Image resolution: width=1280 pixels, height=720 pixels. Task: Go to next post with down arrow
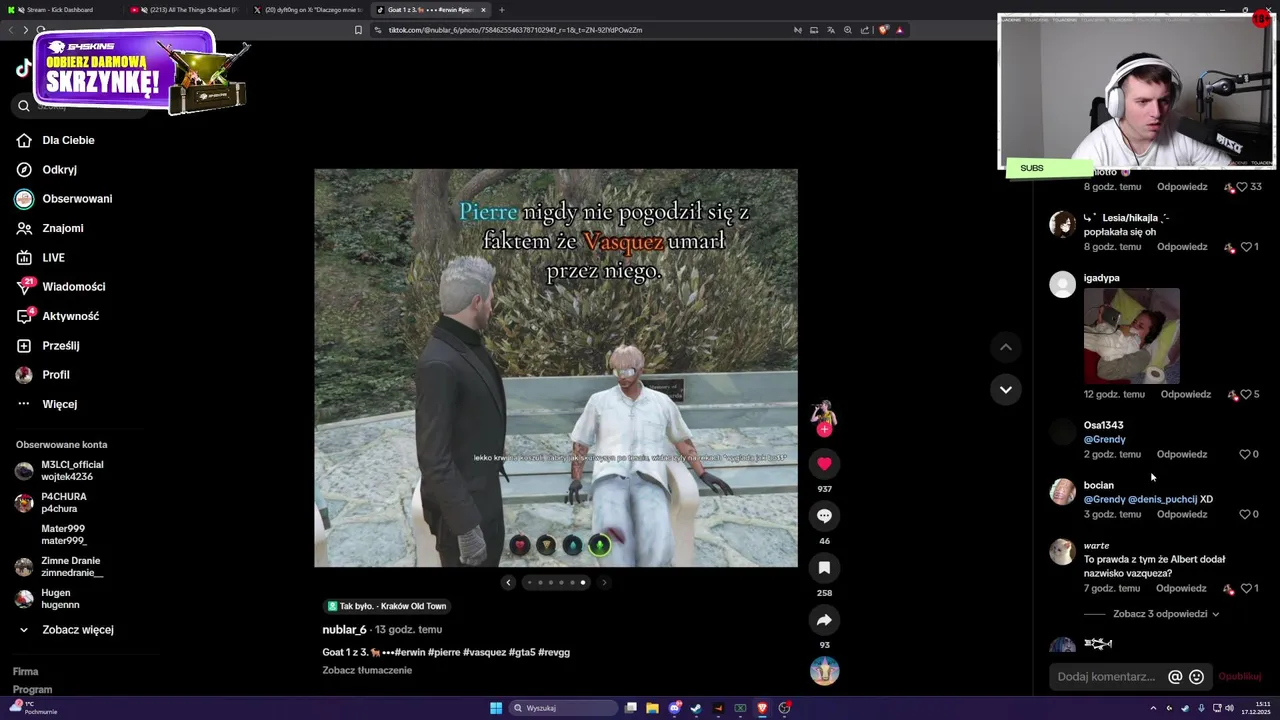point(1006,389)
